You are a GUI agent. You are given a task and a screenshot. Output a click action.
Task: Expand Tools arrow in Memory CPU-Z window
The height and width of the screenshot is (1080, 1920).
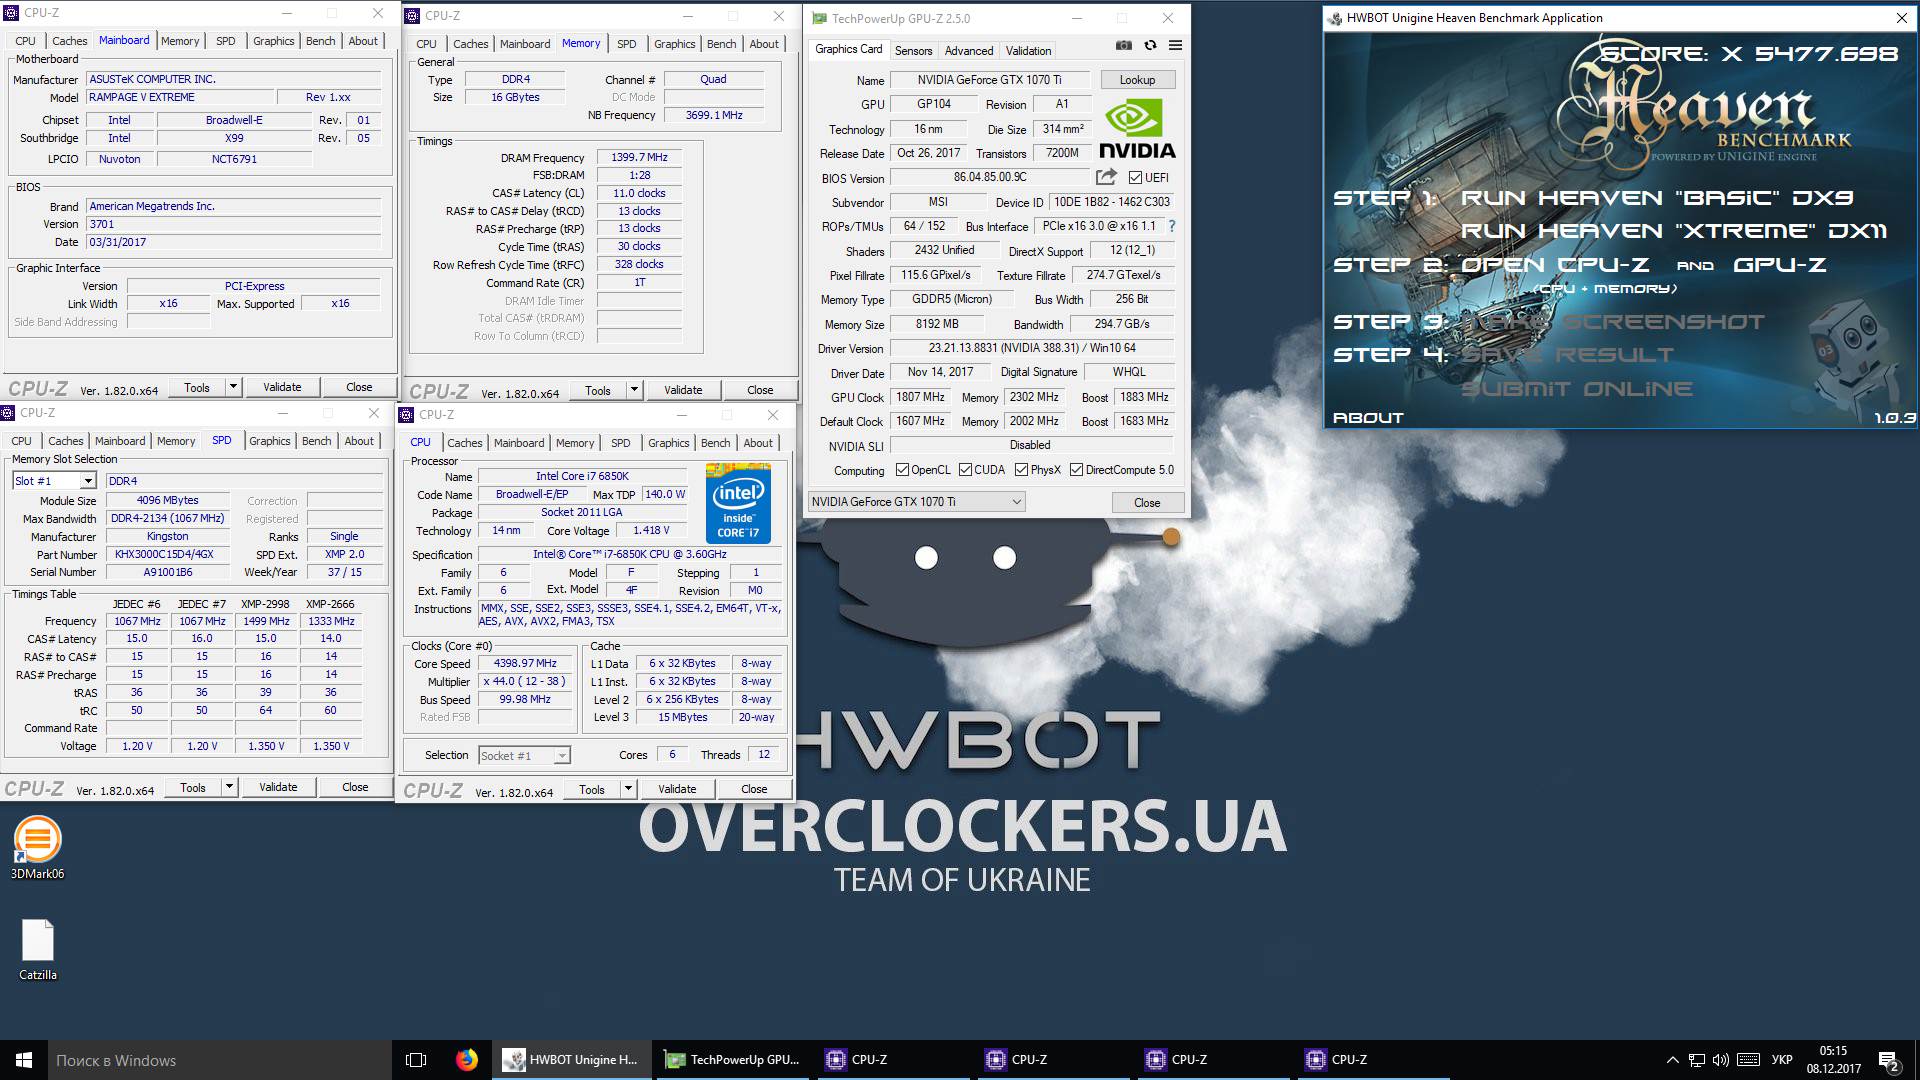pos(634,390)
